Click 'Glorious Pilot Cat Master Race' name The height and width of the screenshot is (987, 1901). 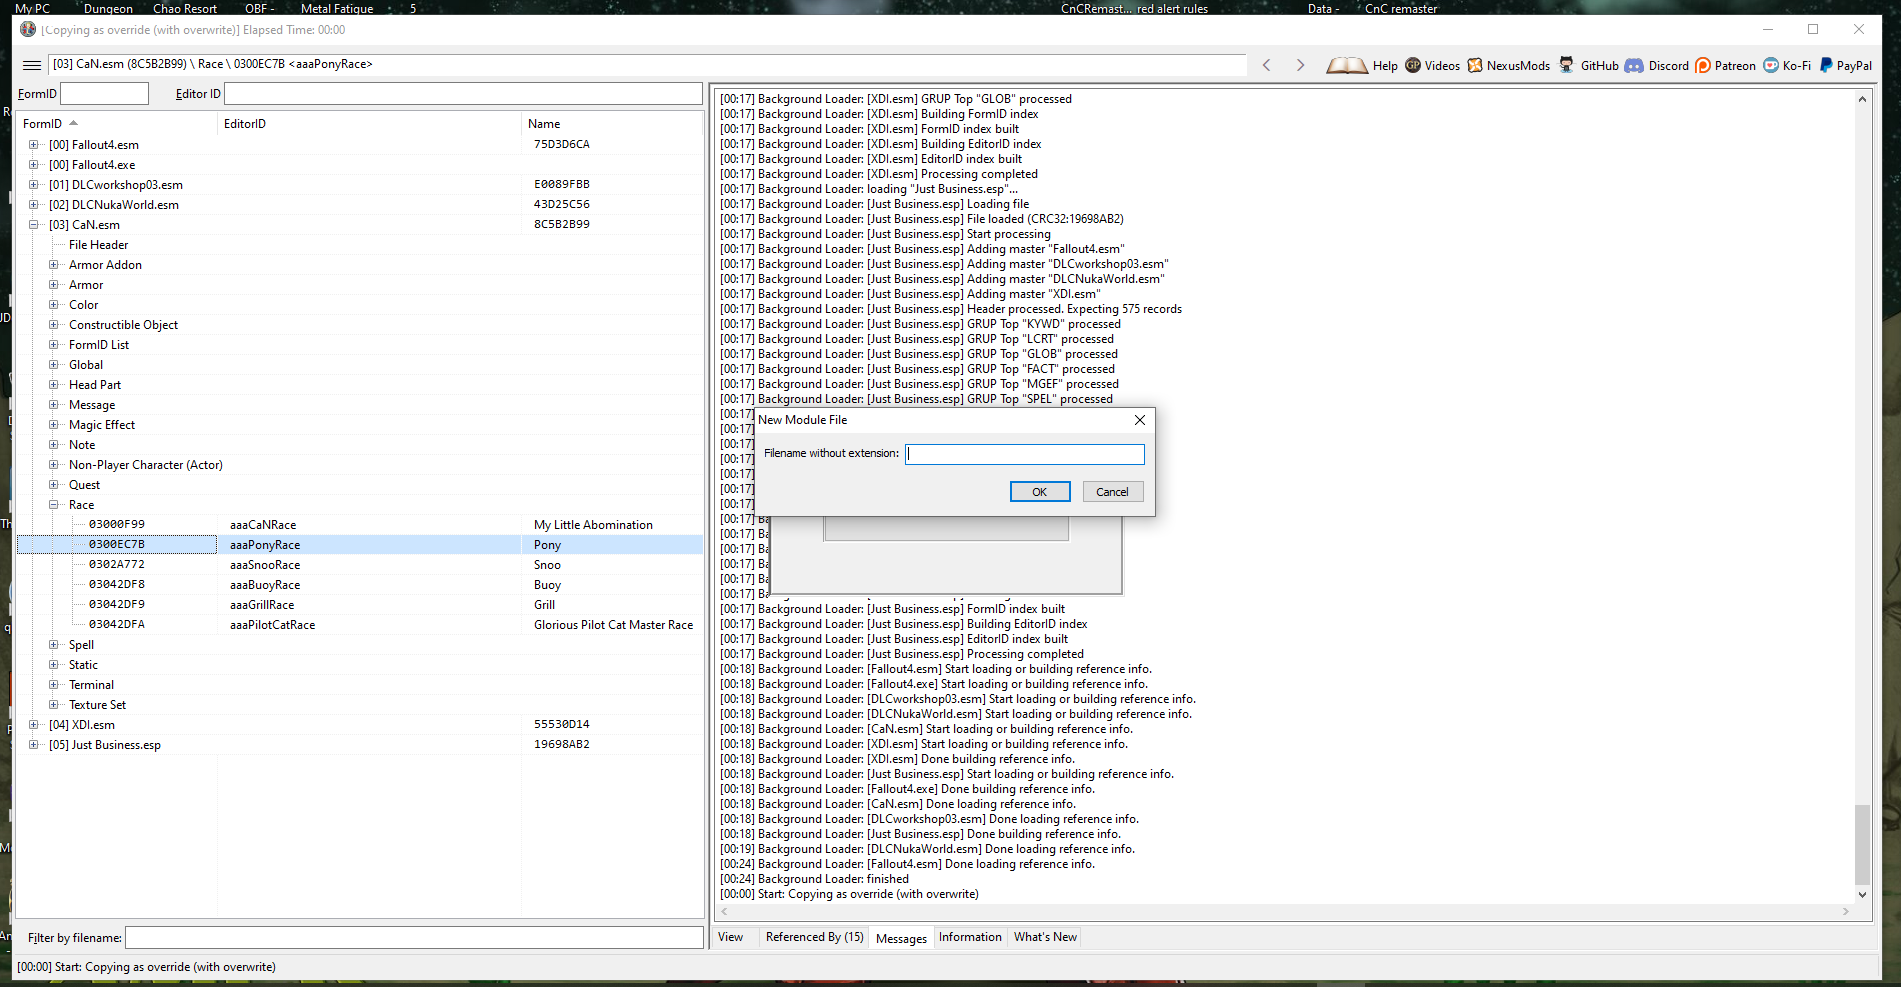(613, 625)
